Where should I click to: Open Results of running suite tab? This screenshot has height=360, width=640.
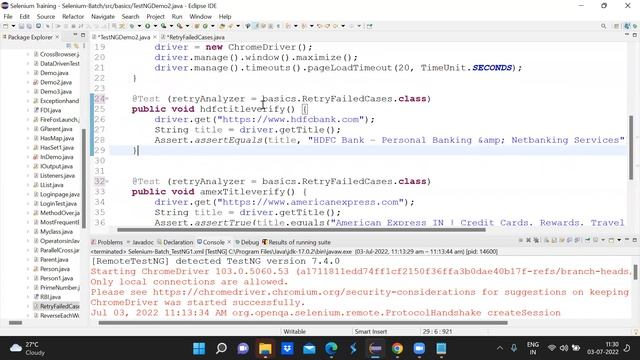pos(296,242)
